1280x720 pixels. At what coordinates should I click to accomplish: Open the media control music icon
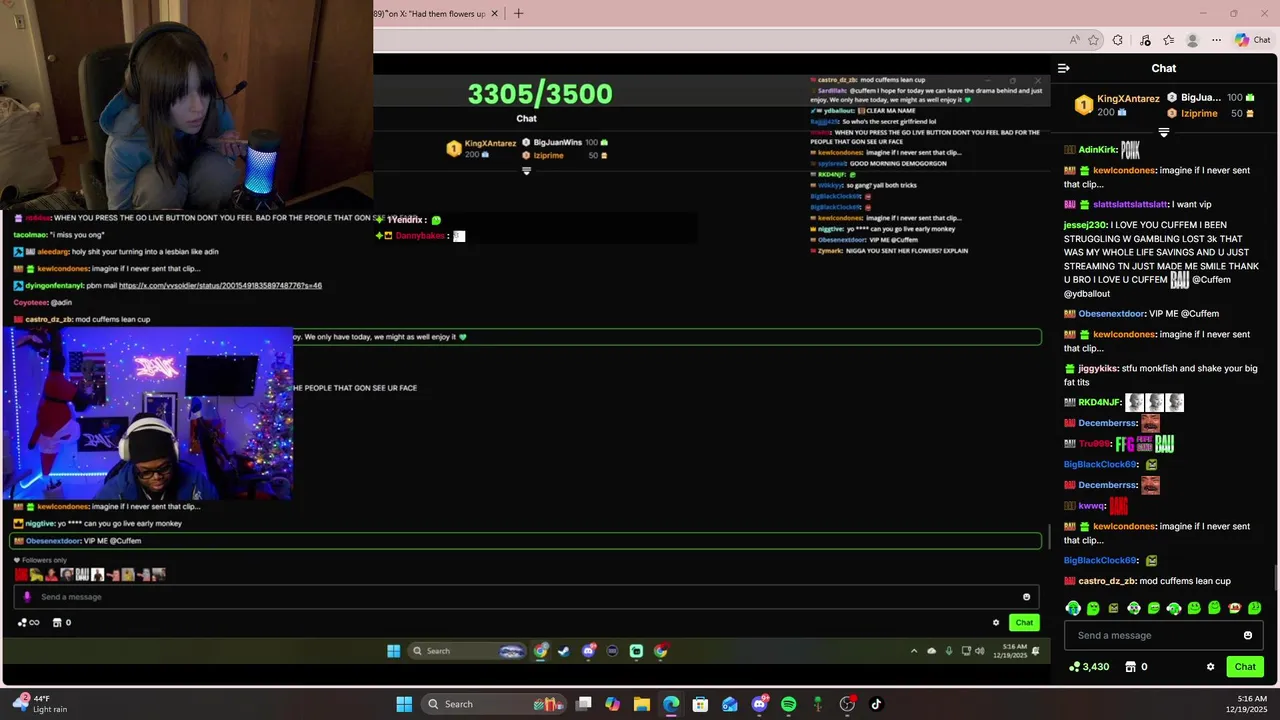(x=1145, y=40)
